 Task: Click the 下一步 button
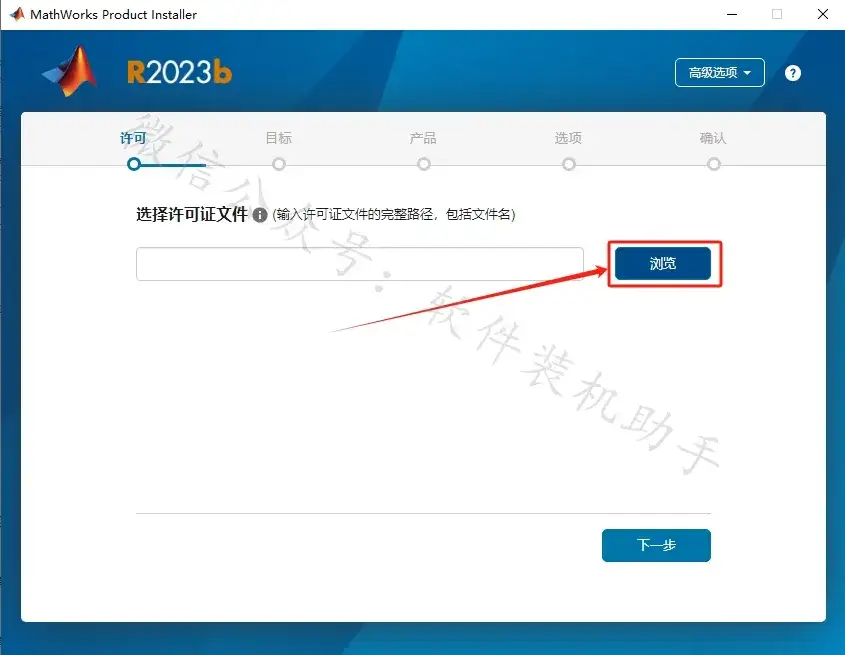tap(656, 545)
